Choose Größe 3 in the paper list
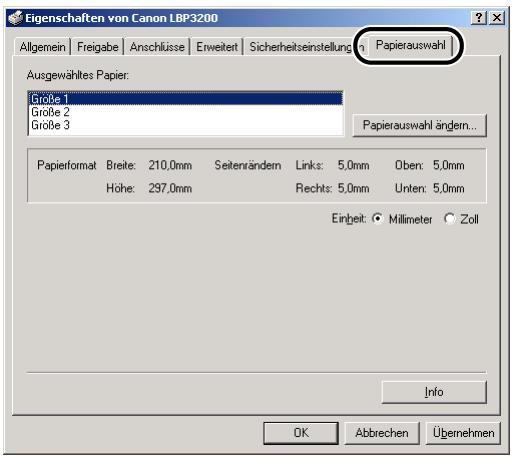The width and height of the screenshot is (512, 456). (x=186, y=125)
